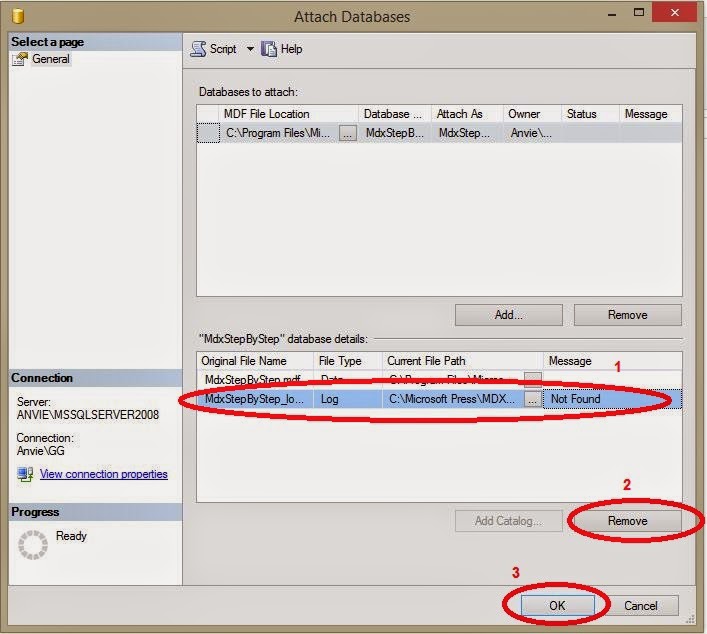
Task: Select the General page
Action: pyautogui.click(x=50, y=59)
